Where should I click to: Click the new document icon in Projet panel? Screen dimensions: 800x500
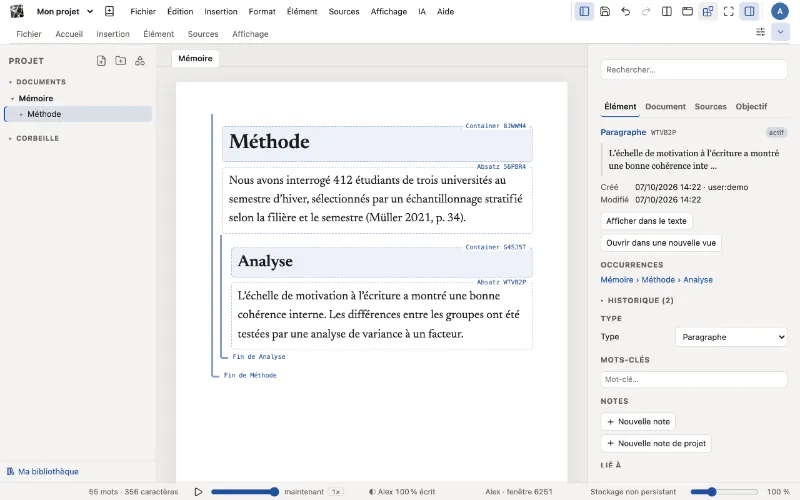point(101,61)
